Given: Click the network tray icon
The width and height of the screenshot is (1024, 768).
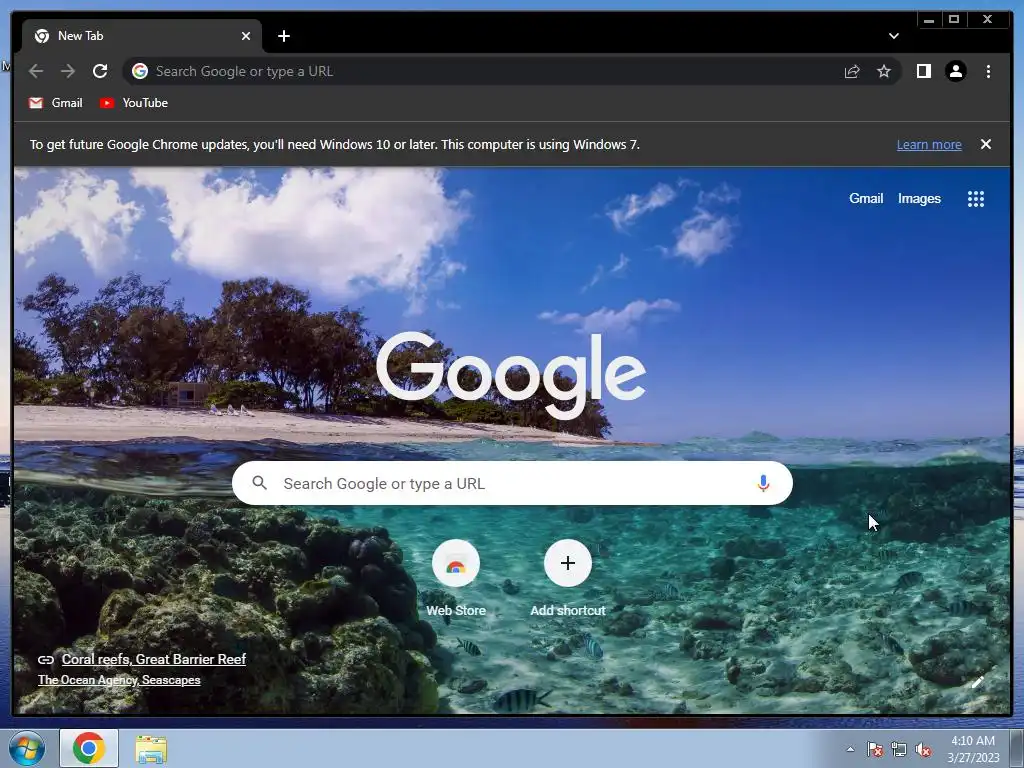Looking at the screenshot, I should [x=899, y=749].
